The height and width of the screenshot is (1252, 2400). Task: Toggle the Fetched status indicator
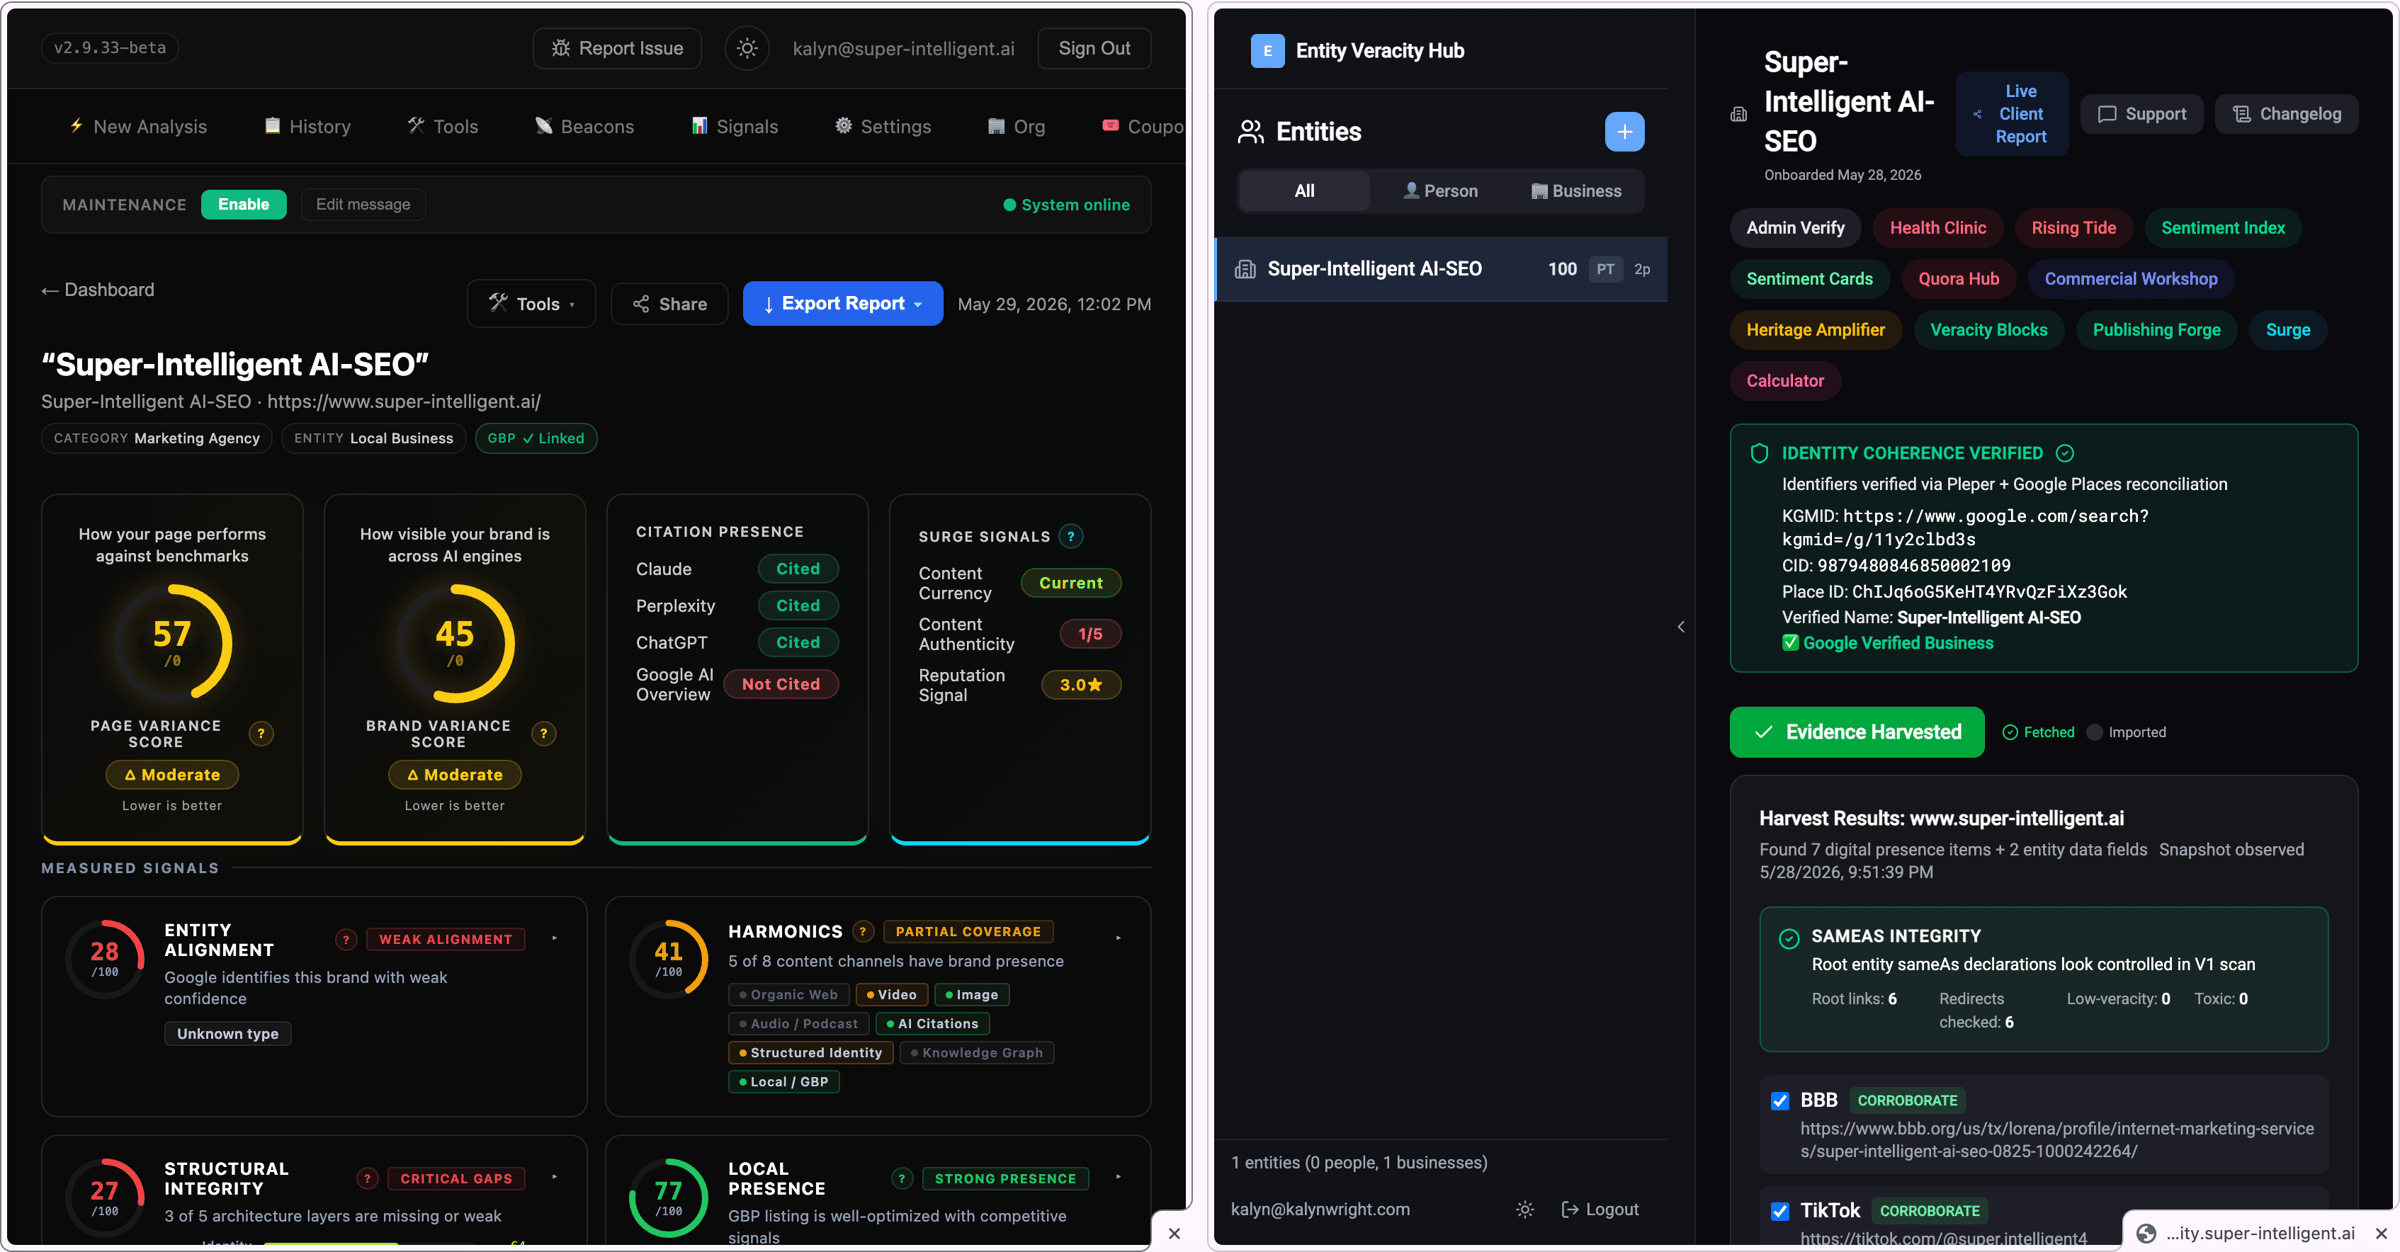tap(2038, 732)
